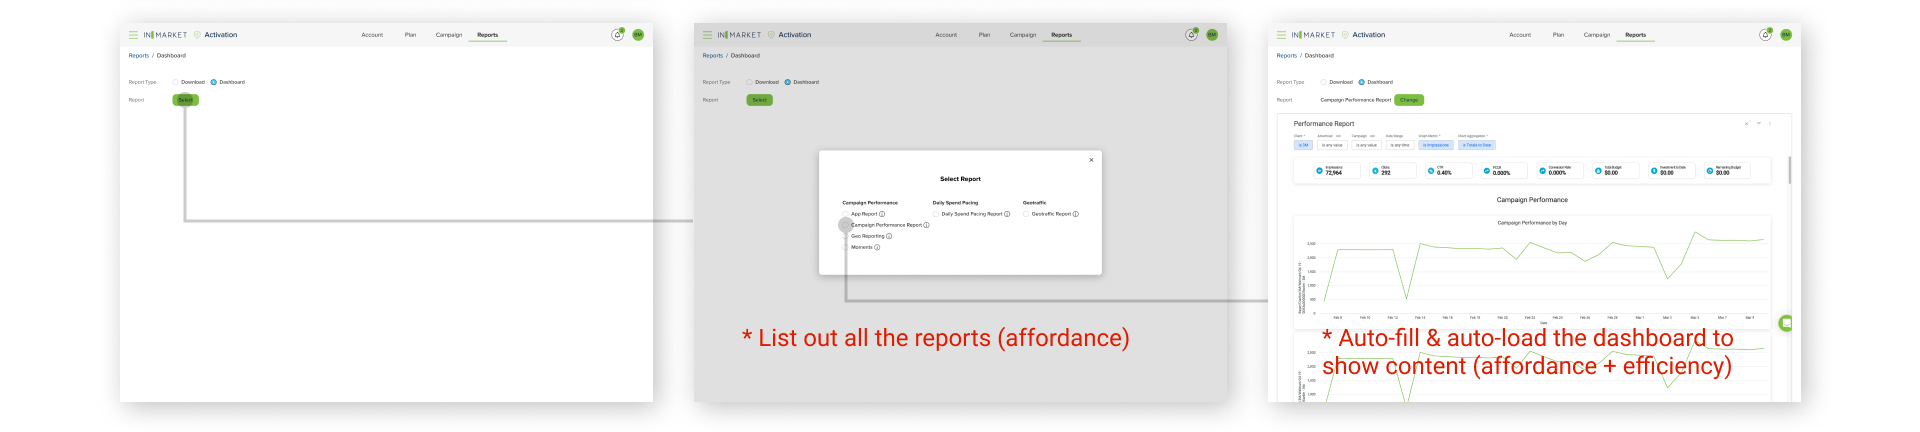Click the Conversion Rate card icon
Viewport: 1920px width, 432px height.
[1543, 171]
